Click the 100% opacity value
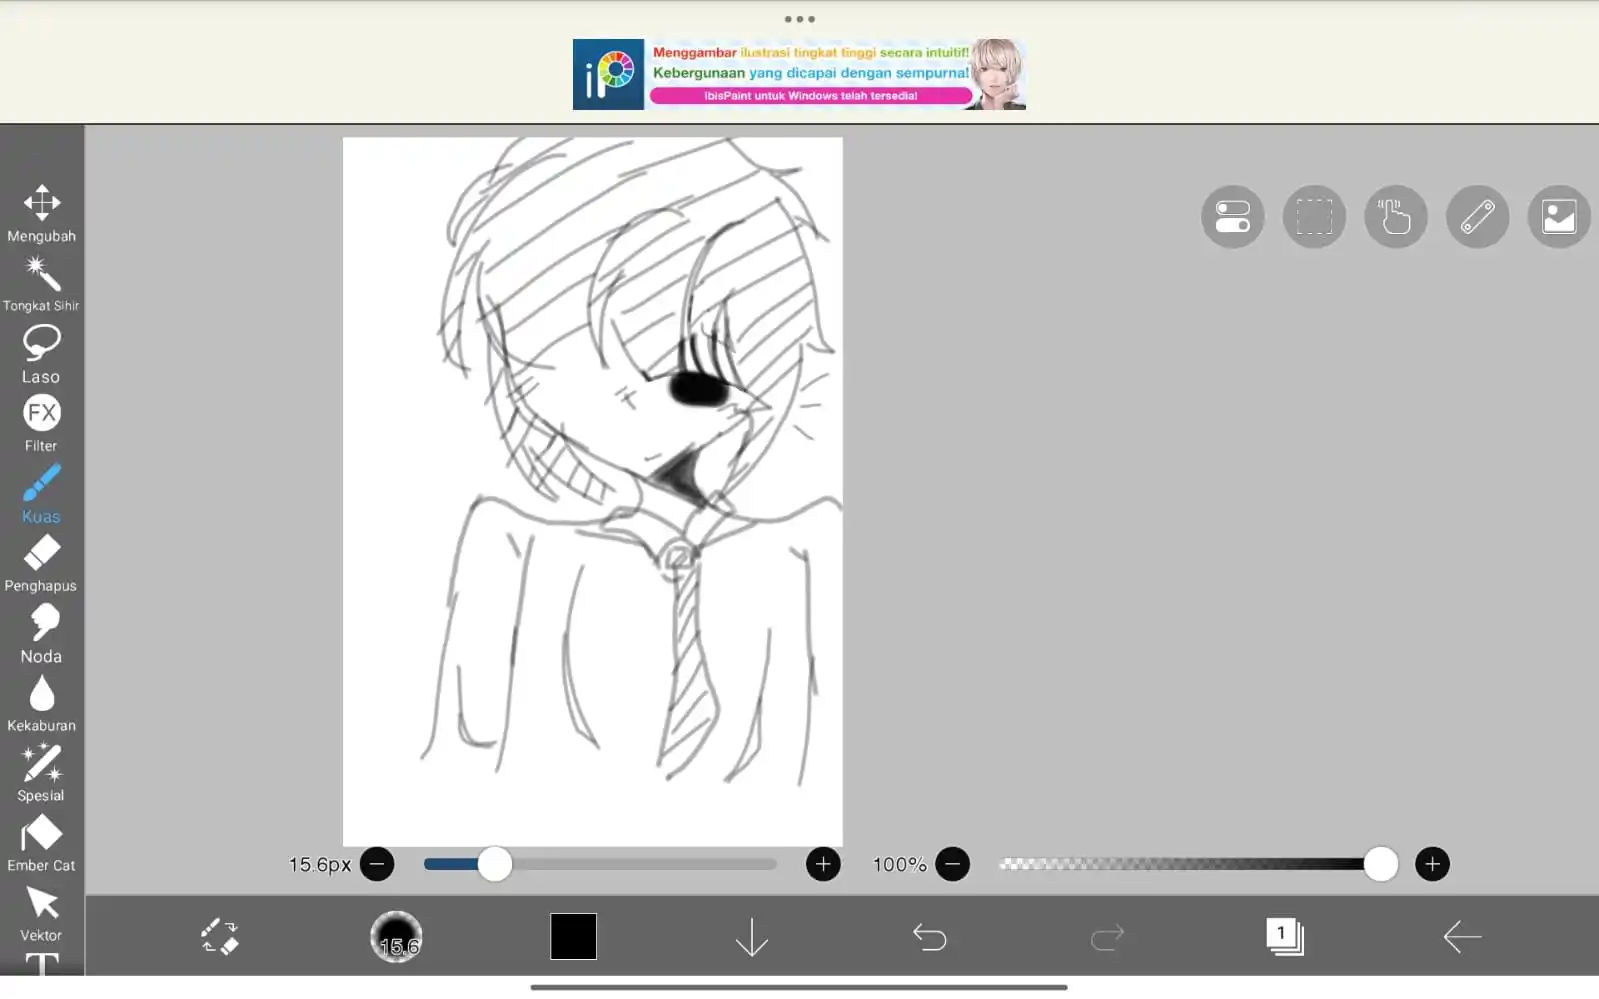The width and height of the screenshot is (1599, 999). pos(899,864)
